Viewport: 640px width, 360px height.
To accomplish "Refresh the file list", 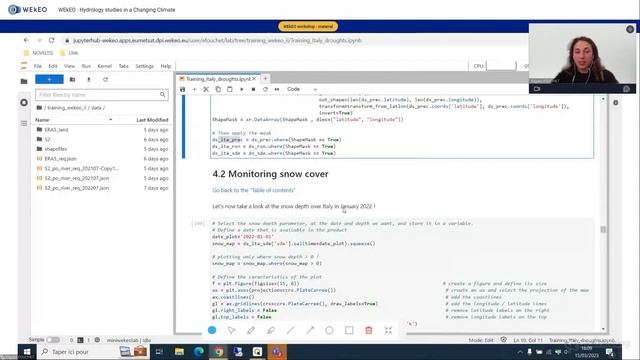I will click(x=105, y=80).
